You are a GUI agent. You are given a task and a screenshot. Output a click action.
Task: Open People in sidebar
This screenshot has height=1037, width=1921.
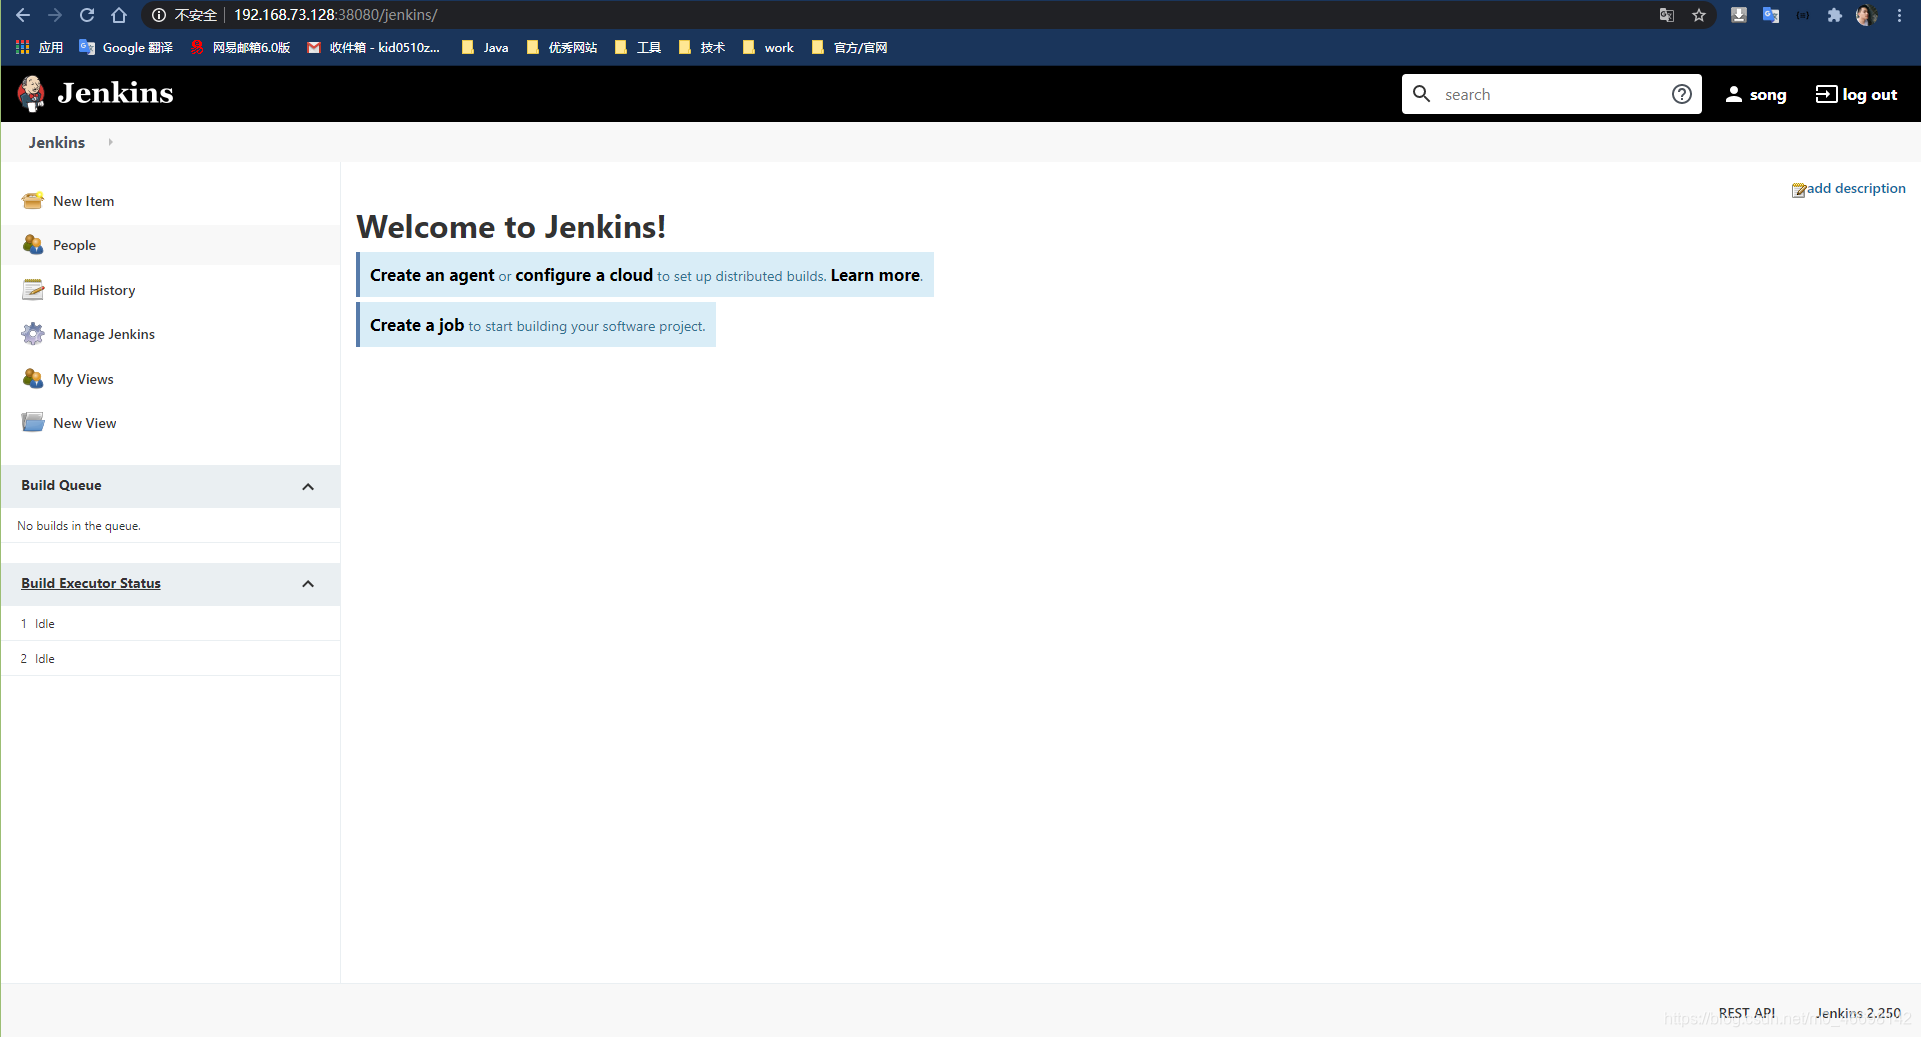(x=74, y=245)
